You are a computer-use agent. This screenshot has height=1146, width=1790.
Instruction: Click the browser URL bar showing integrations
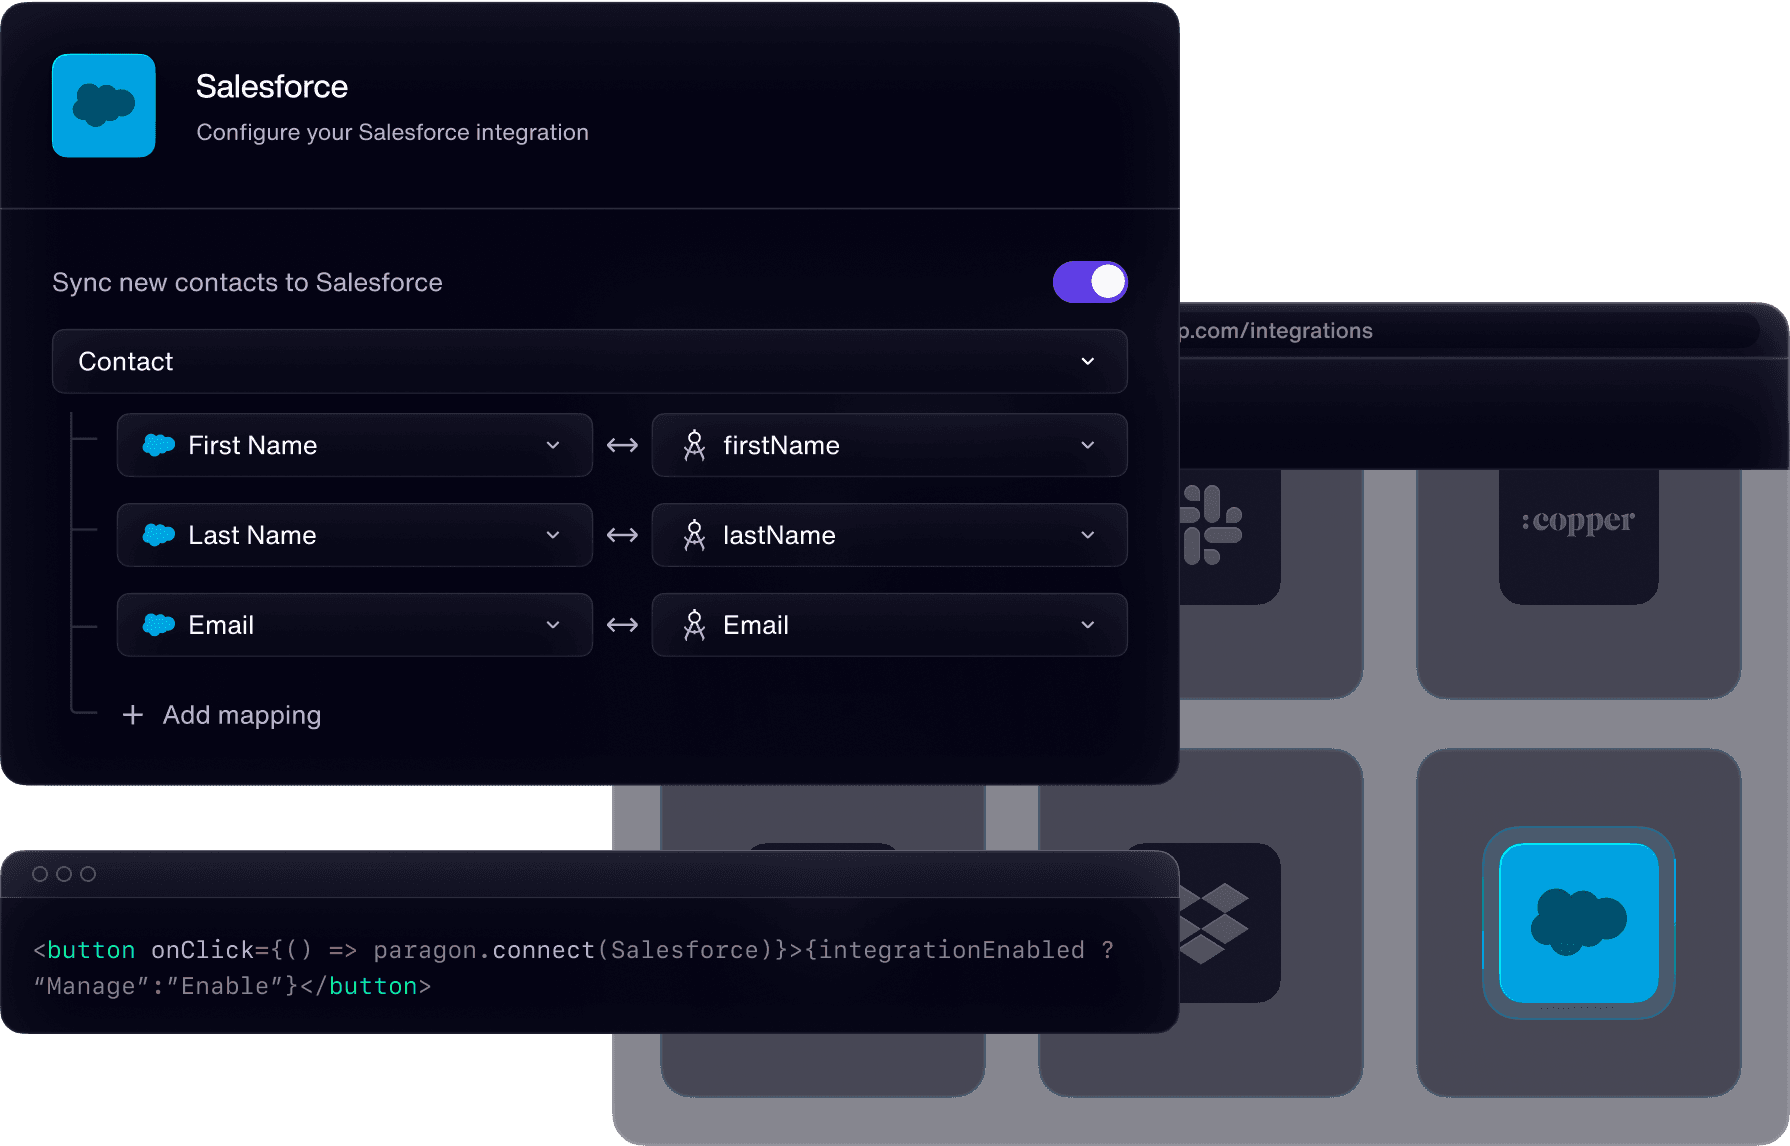[1470, 331]
